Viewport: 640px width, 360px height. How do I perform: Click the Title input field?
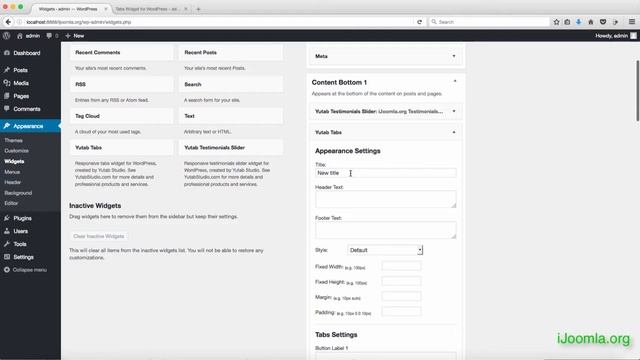386,173
